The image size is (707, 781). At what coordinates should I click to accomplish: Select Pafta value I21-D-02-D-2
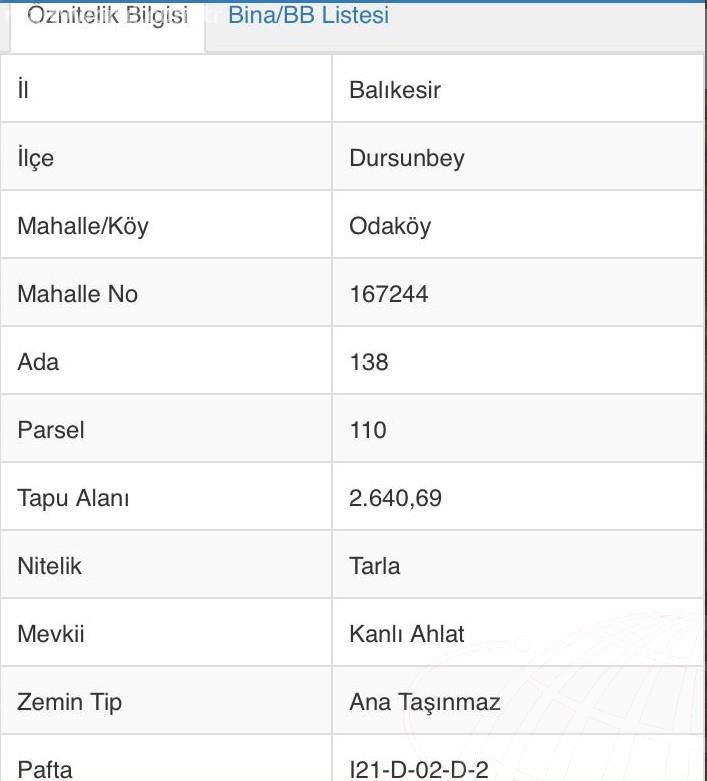(x=419, y=770)
